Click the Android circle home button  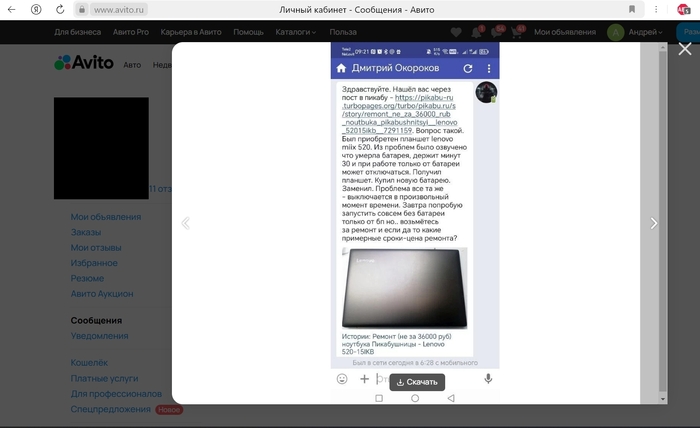[x=415, y=398]
